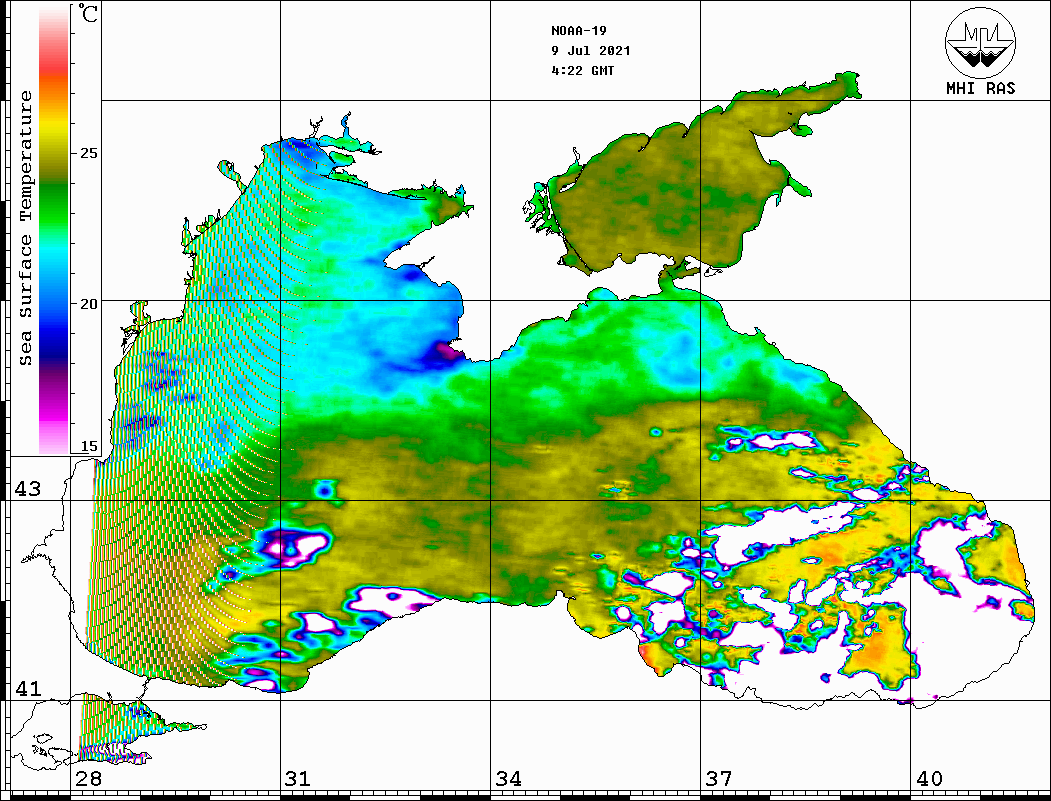Click the 'NOAA-19' satellite label

pyautogui.click(x=579, y=31)
